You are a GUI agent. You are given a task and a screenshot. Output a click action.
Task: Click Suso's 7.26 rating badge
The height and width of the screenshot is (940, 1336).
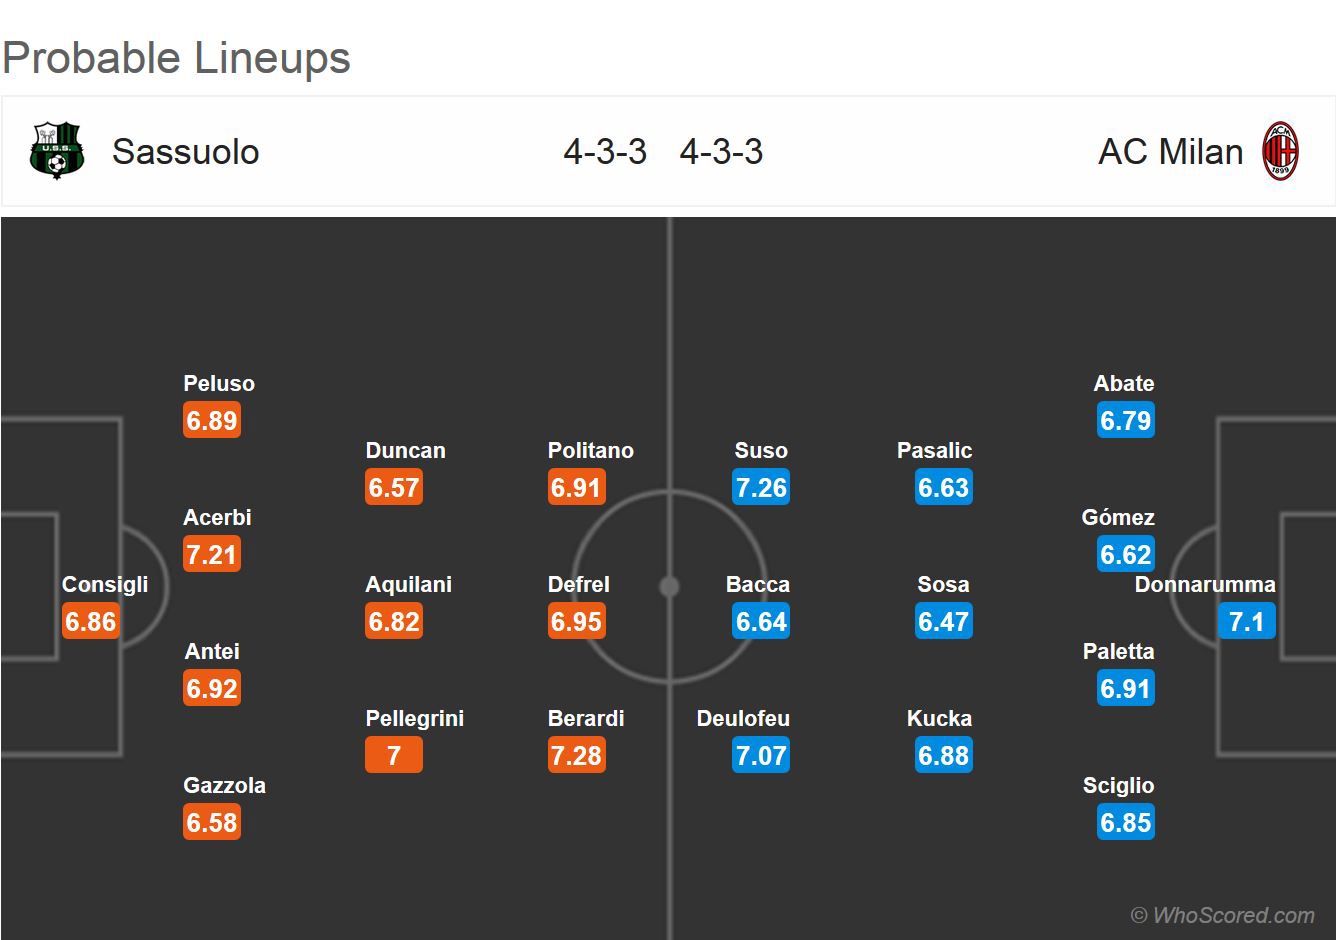click(x=761, y=487)
